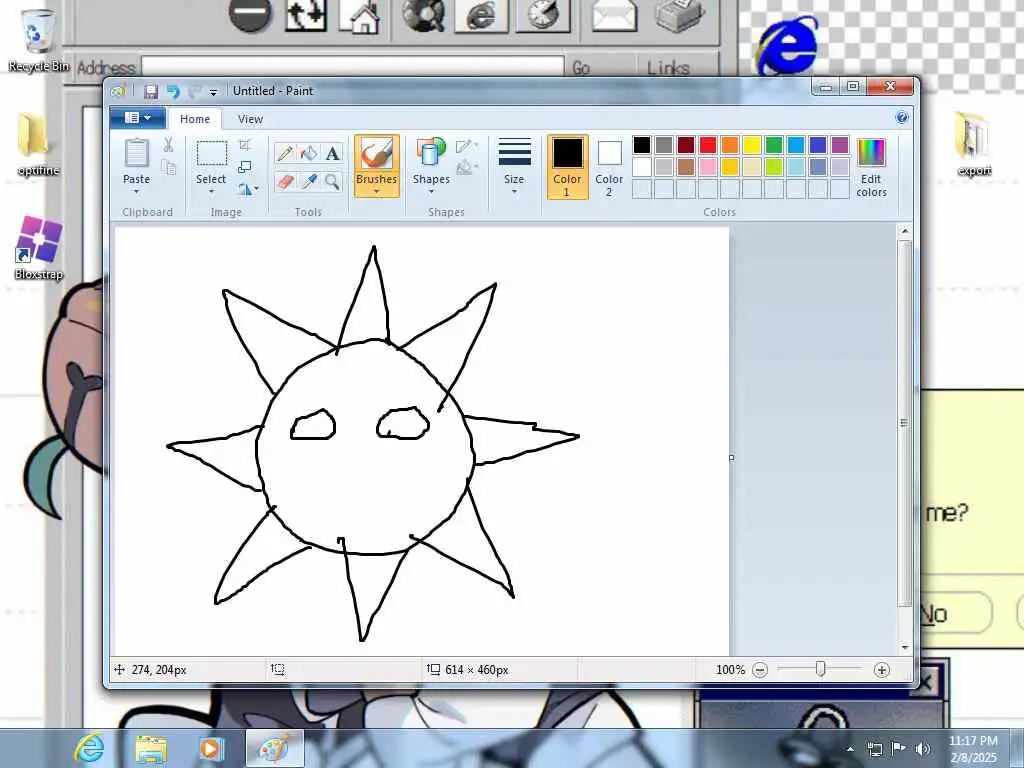Pick the green color swatch
The image size is (1024, 768).
[774, 144]
